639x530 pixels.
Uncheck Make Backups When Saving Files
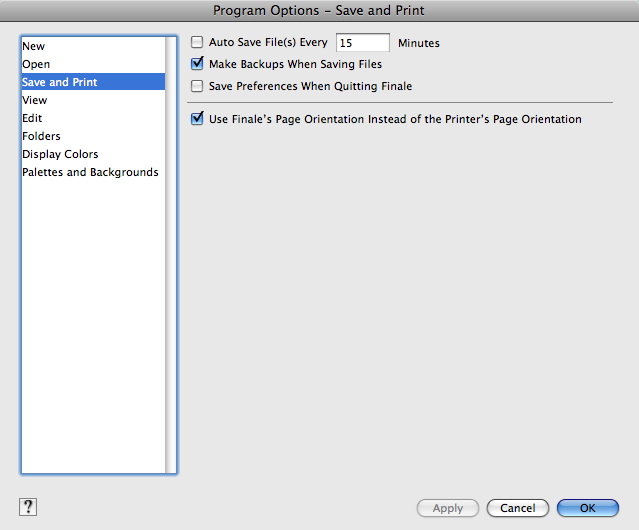point(197,64)
